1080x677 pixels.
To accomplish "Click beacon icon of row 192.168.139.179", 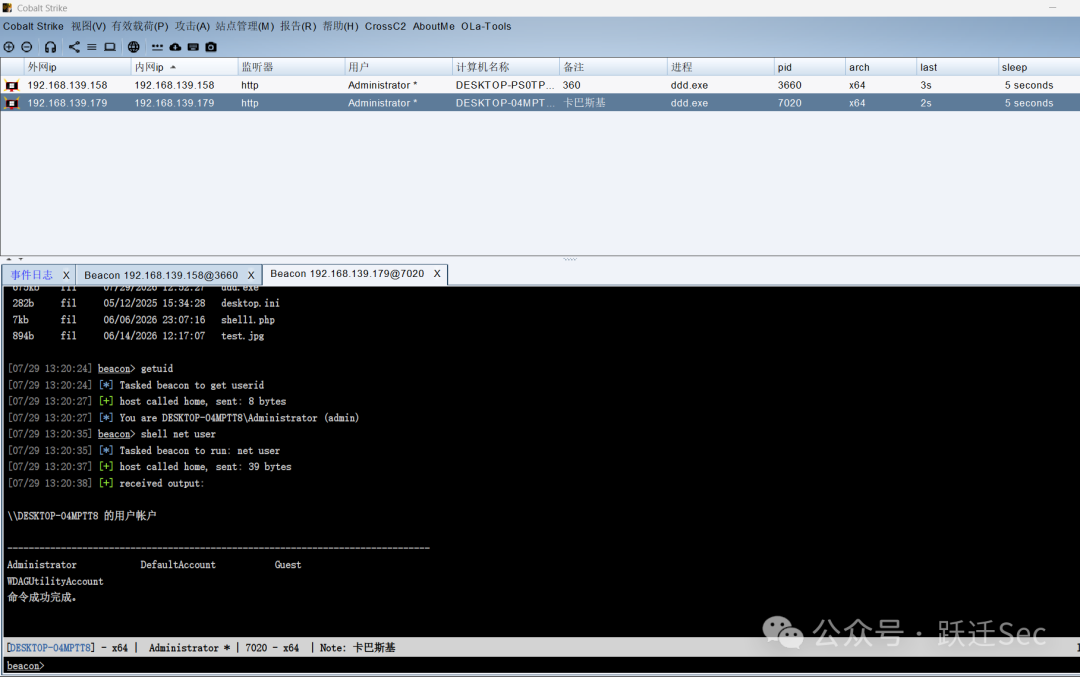I will (12, 103).
